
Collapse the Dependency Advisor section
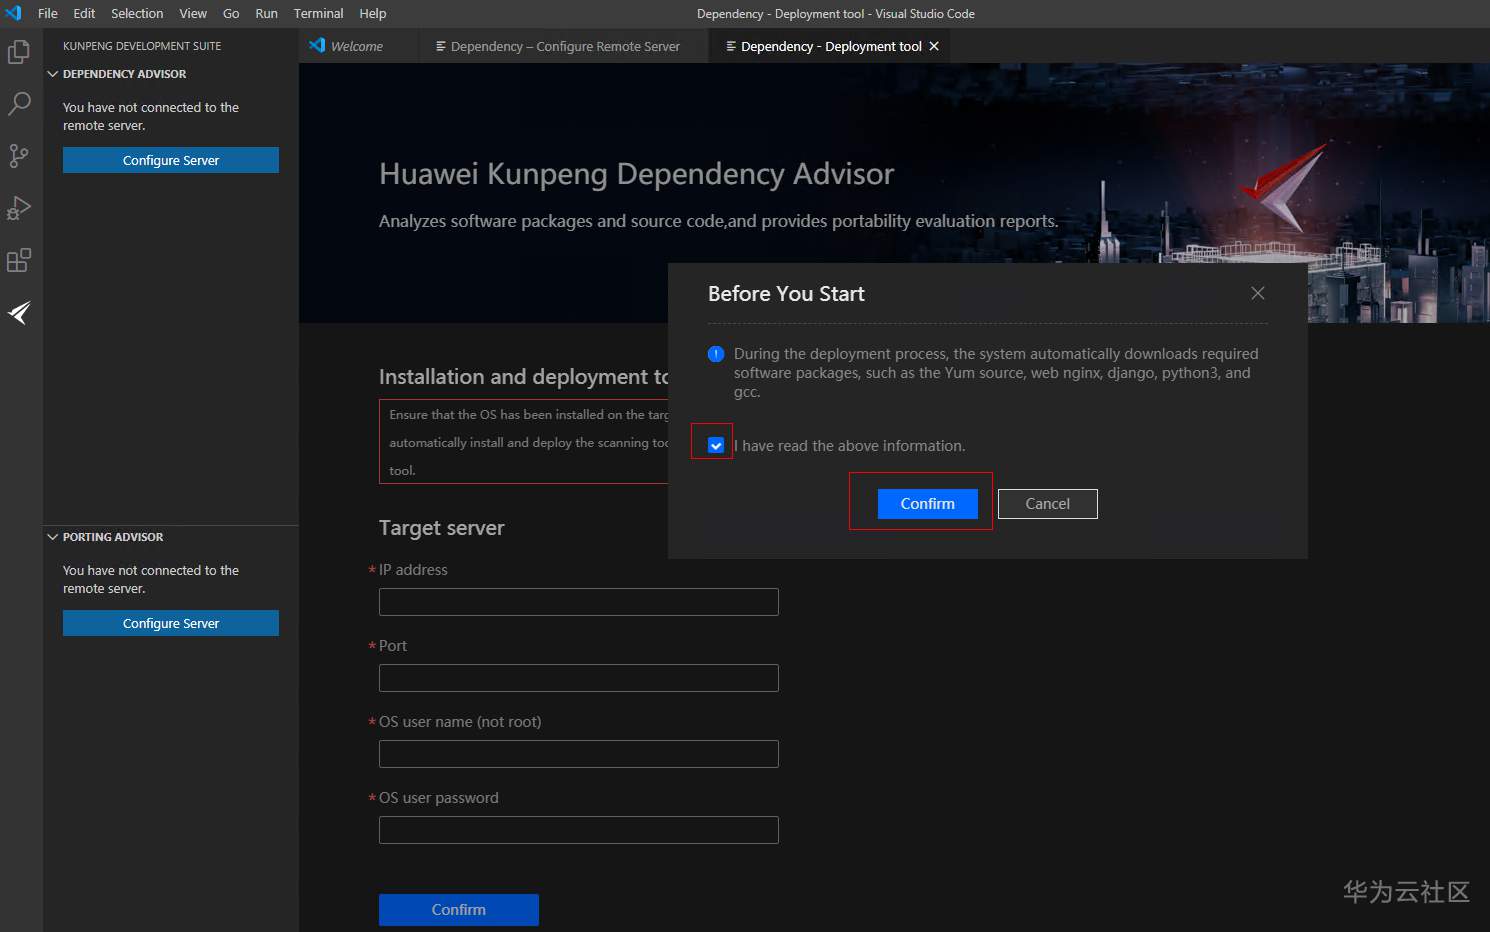[x=53, y=74]
